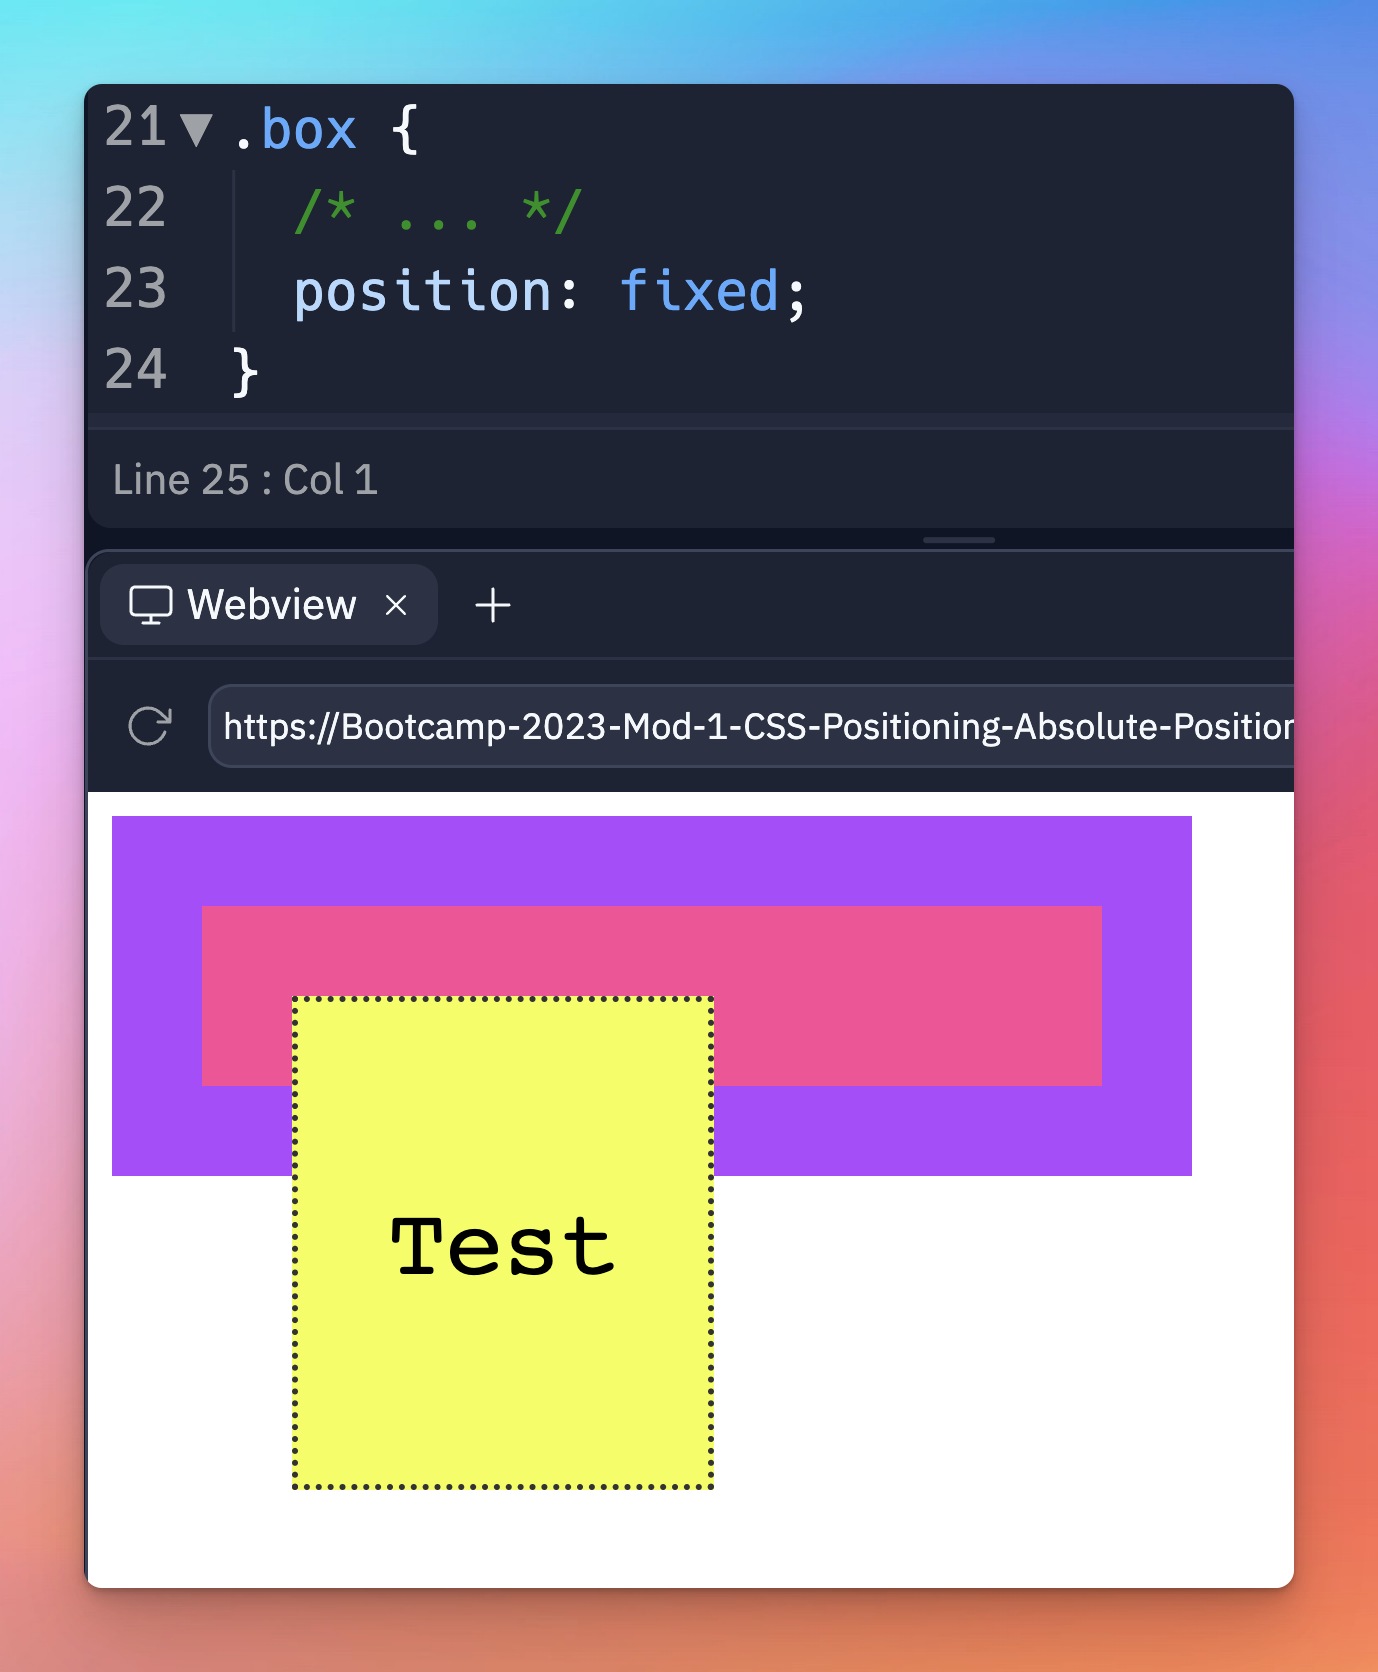1378x1672 pixels.
Task: Click the fixed value keyword
Action: point(699,292)
